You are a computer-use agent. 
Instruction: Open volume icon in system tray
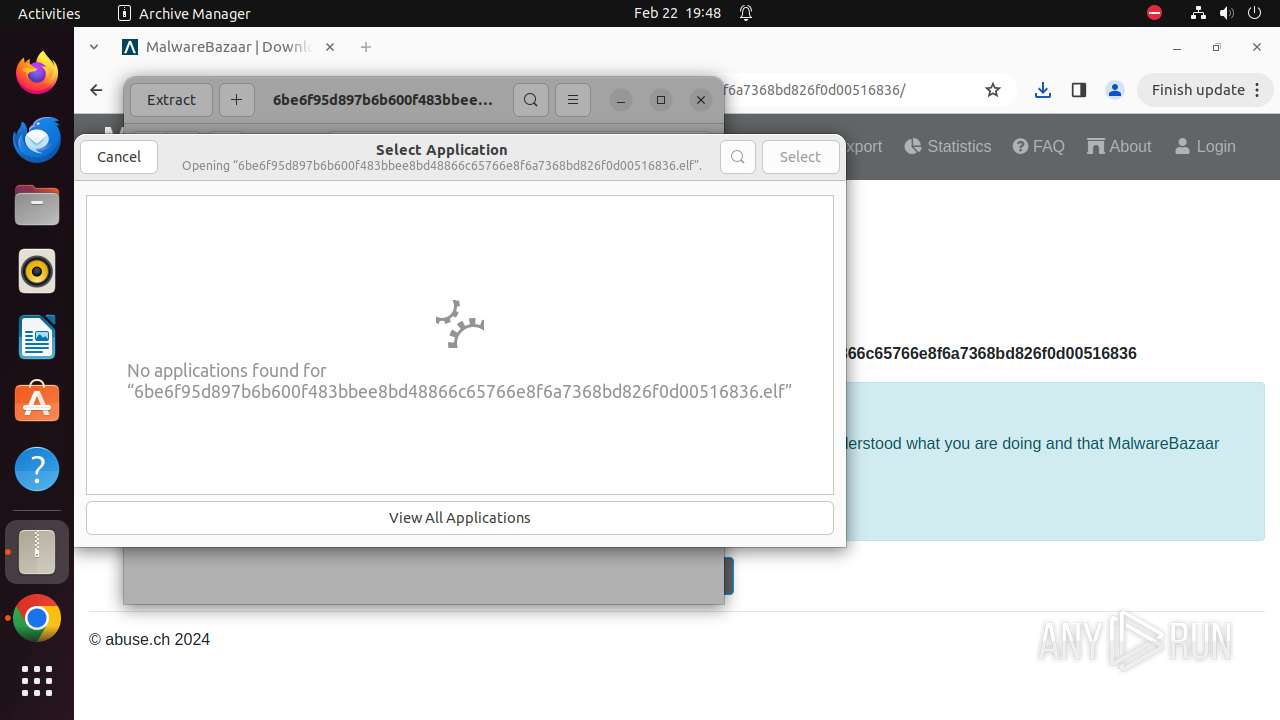click(x=1226, y=13)
